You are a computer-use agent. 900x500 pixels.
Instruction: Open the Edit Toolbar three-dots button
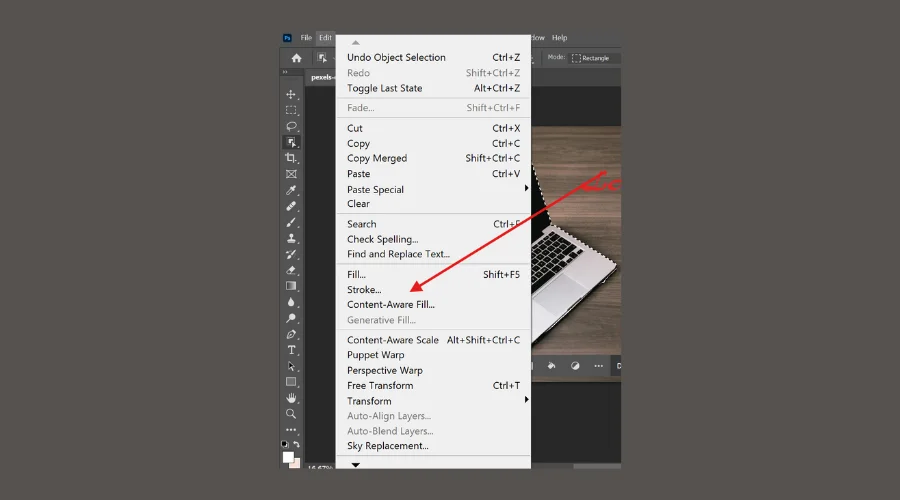tap(291, 429)
